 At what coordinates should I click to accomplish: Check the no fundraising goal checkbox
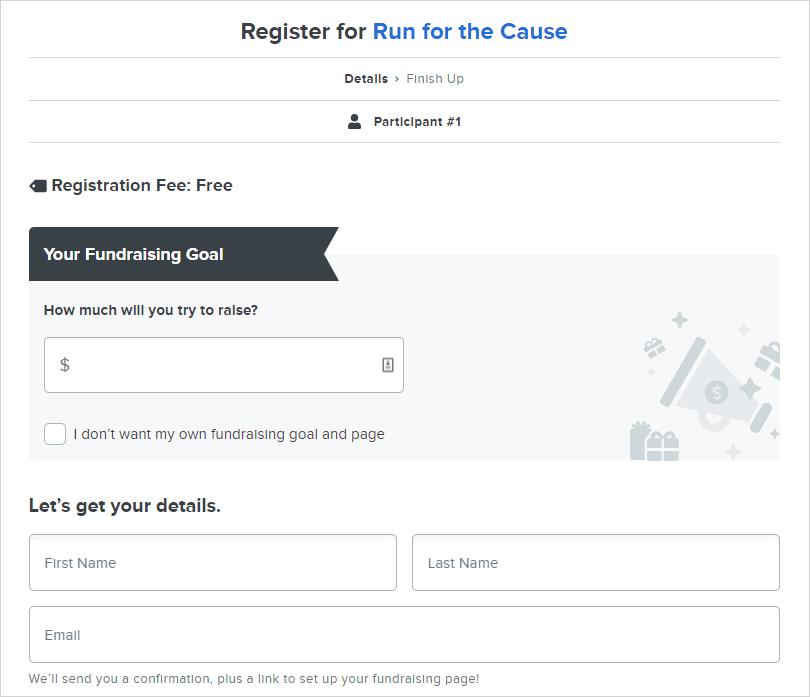[55, 434]
